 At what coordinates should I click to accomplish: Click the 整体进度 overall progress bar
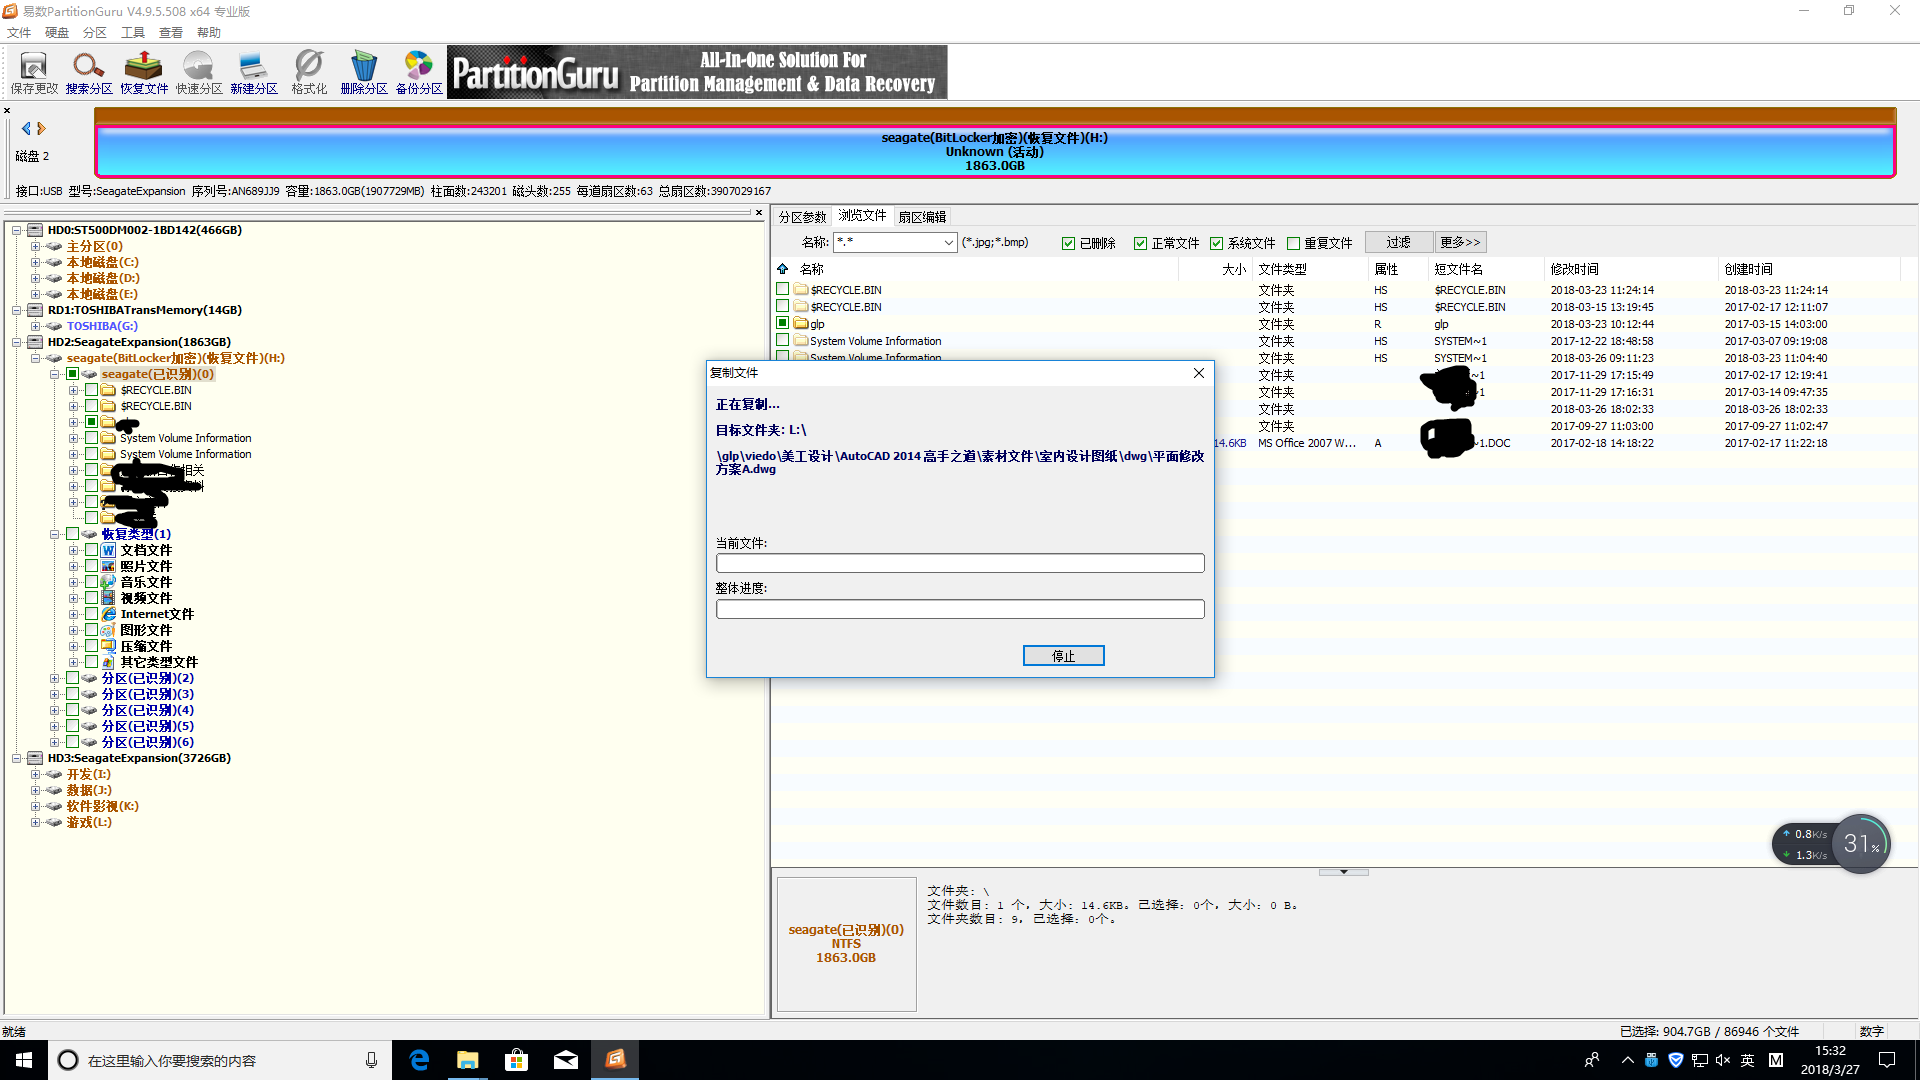click(960, 609)
